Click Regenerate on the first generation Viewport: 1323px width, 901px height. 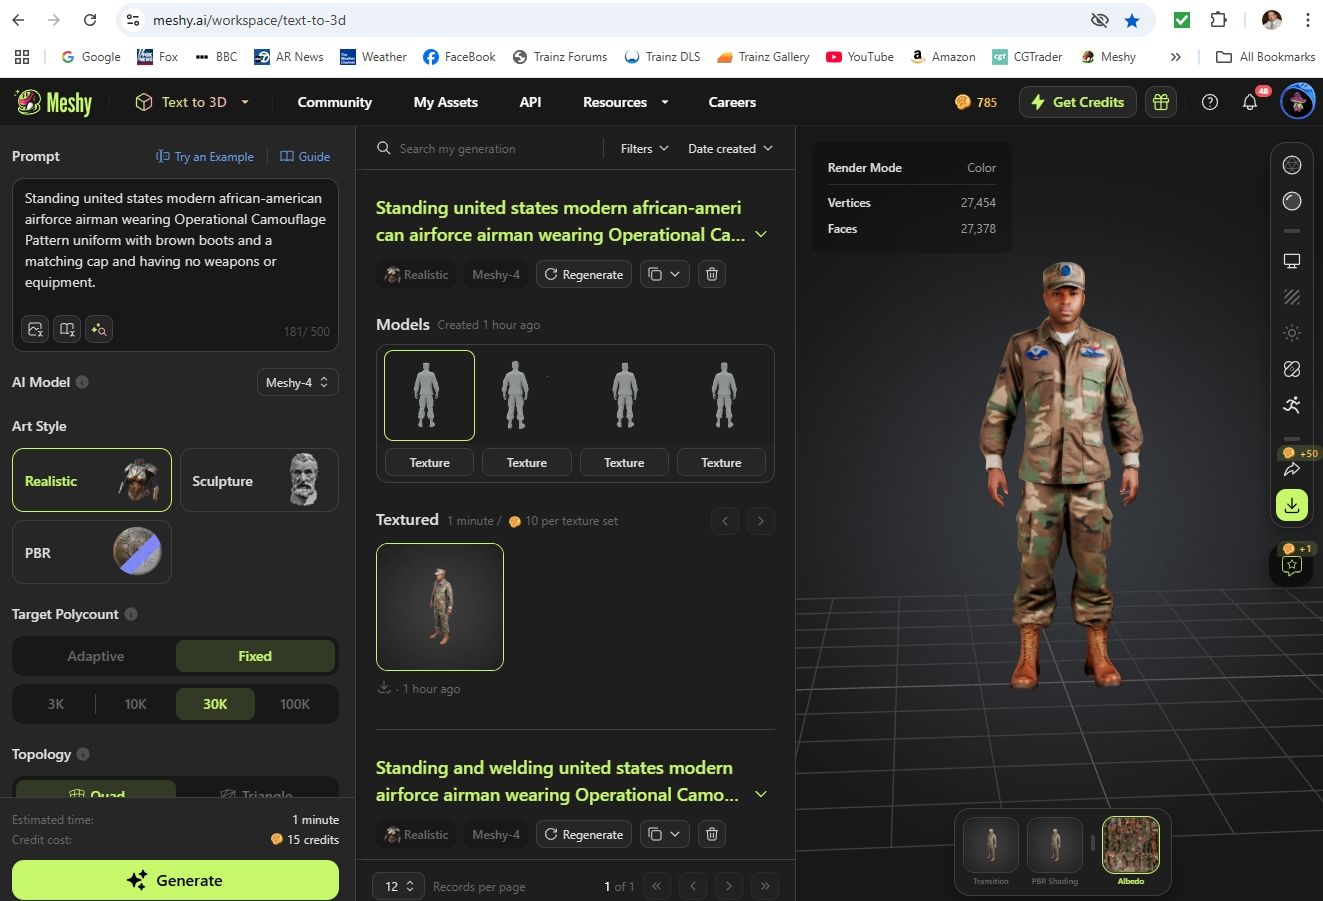[583, 274]
